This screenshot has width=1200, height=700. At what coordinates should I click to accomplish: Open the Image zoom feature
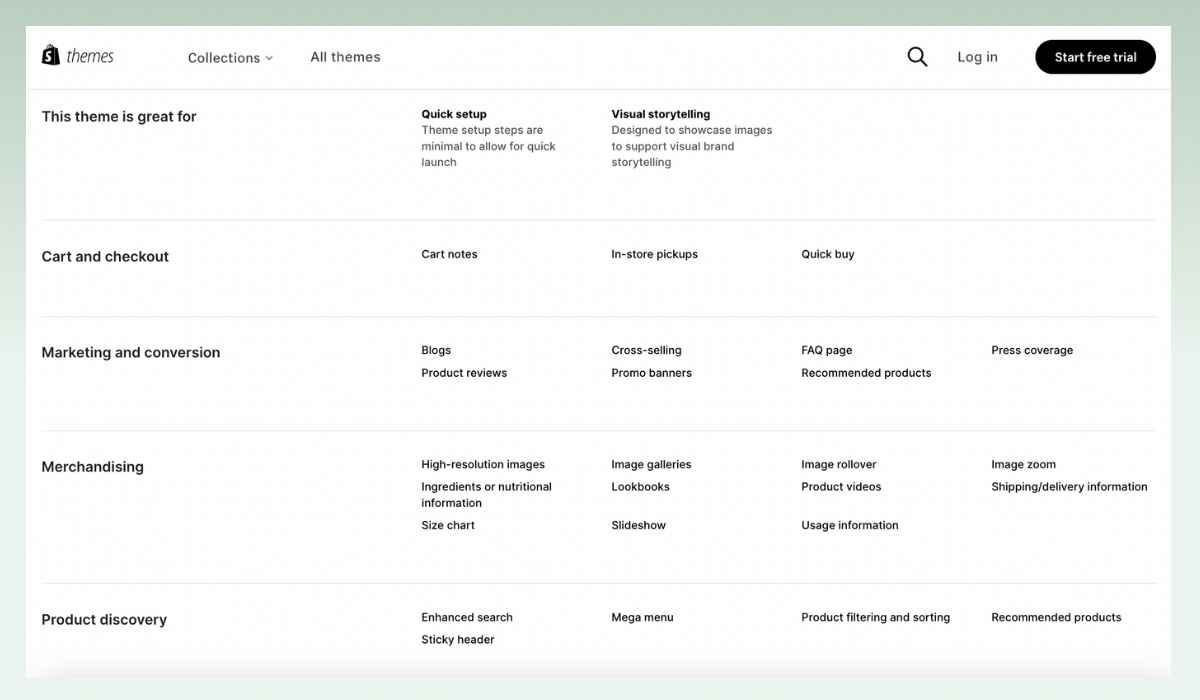click(x=1023, y=464)
